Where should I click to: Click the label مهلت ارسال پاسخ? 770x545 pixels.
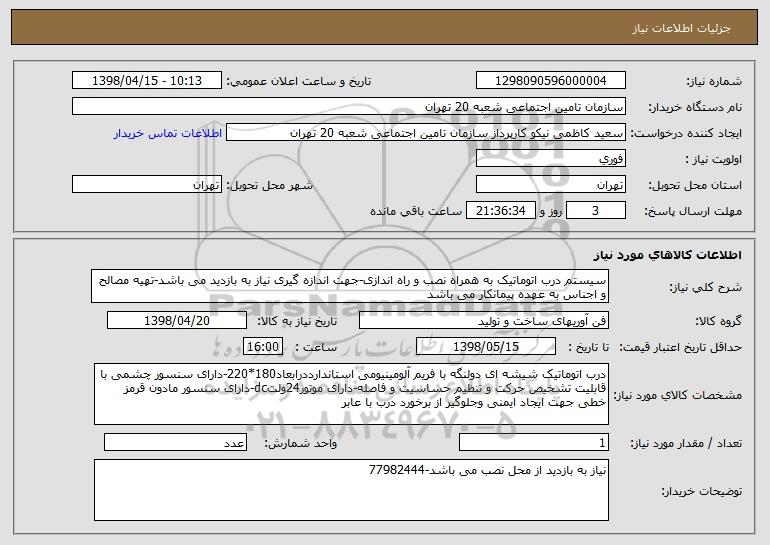[x=693, y=211]
